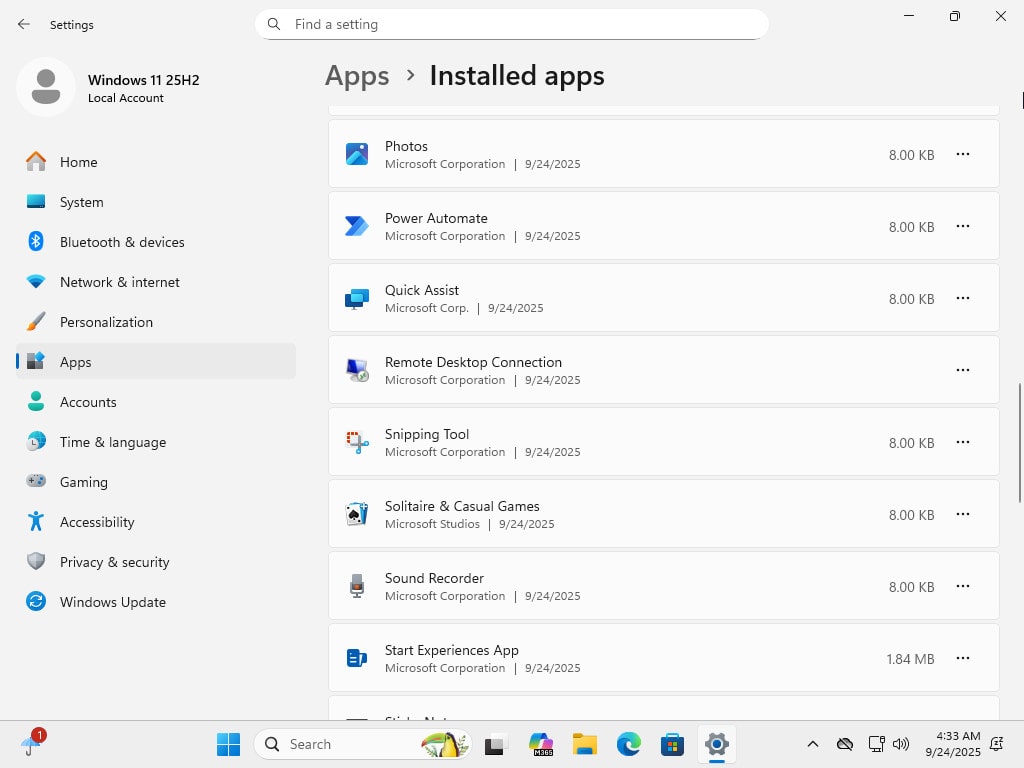Image resolution: width=1024 pixels, height=768 pixels.
Task: Open more options for Sound Recorder
Action: tap(963, 586)
